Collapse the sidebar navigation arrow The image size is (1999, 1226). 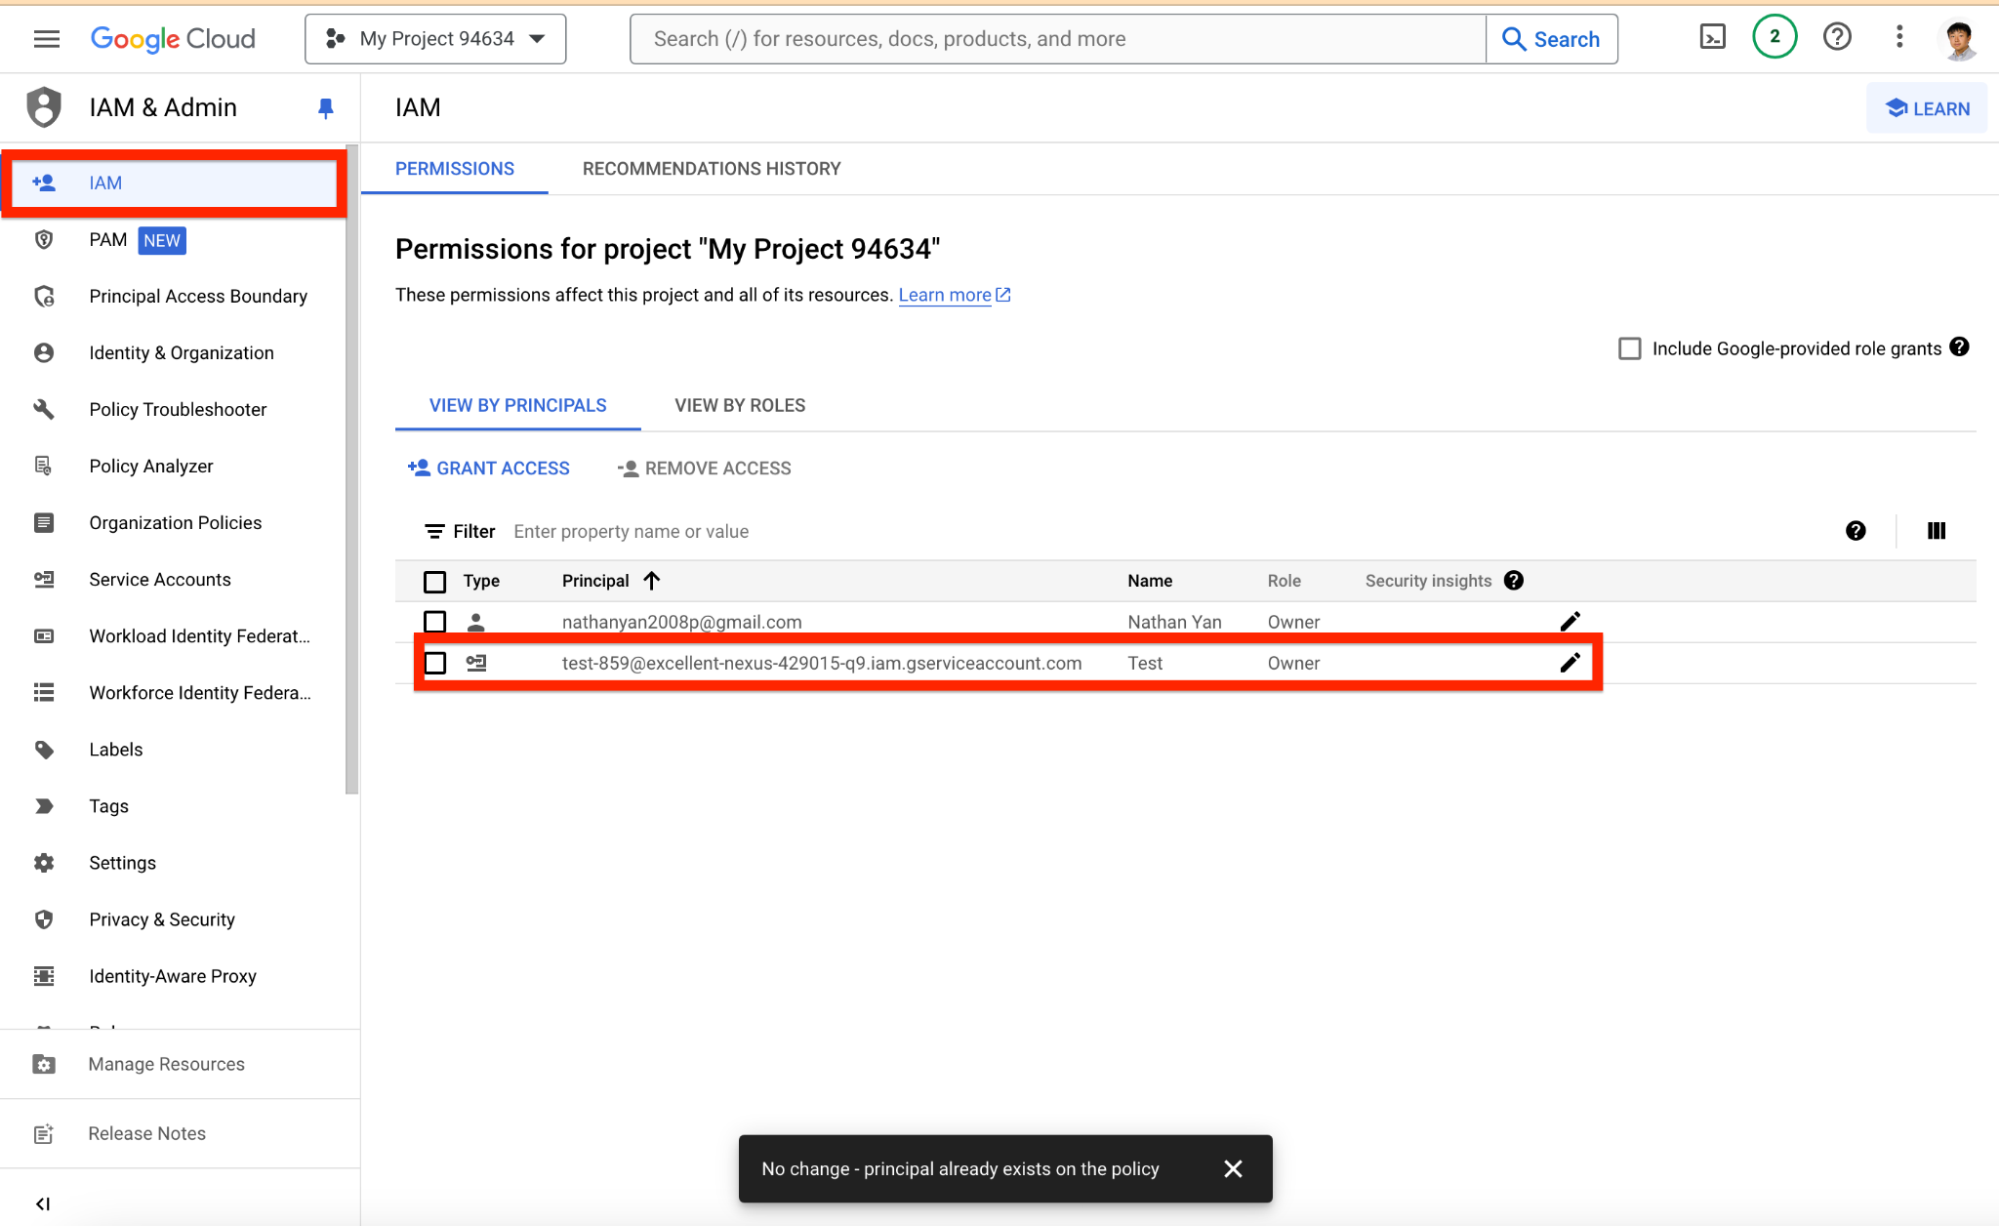tap(42, 1203)
